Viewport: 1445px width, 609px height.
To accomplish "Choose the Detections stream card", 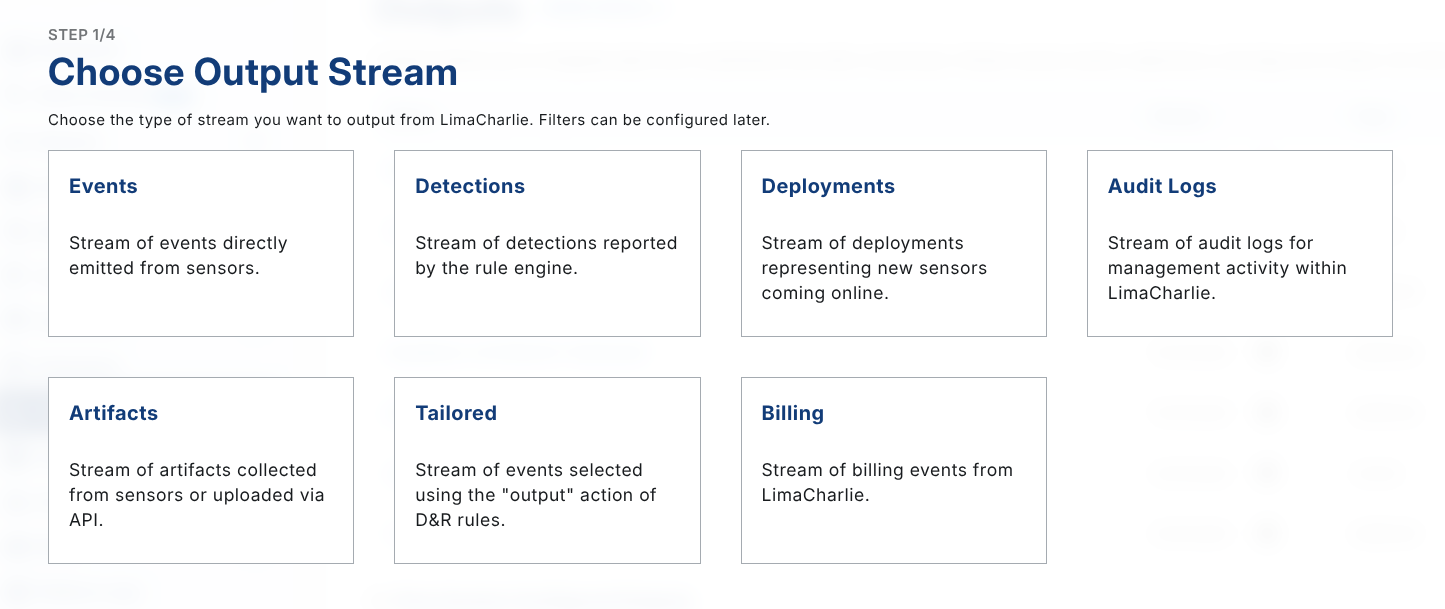I will tap(547, 243).
